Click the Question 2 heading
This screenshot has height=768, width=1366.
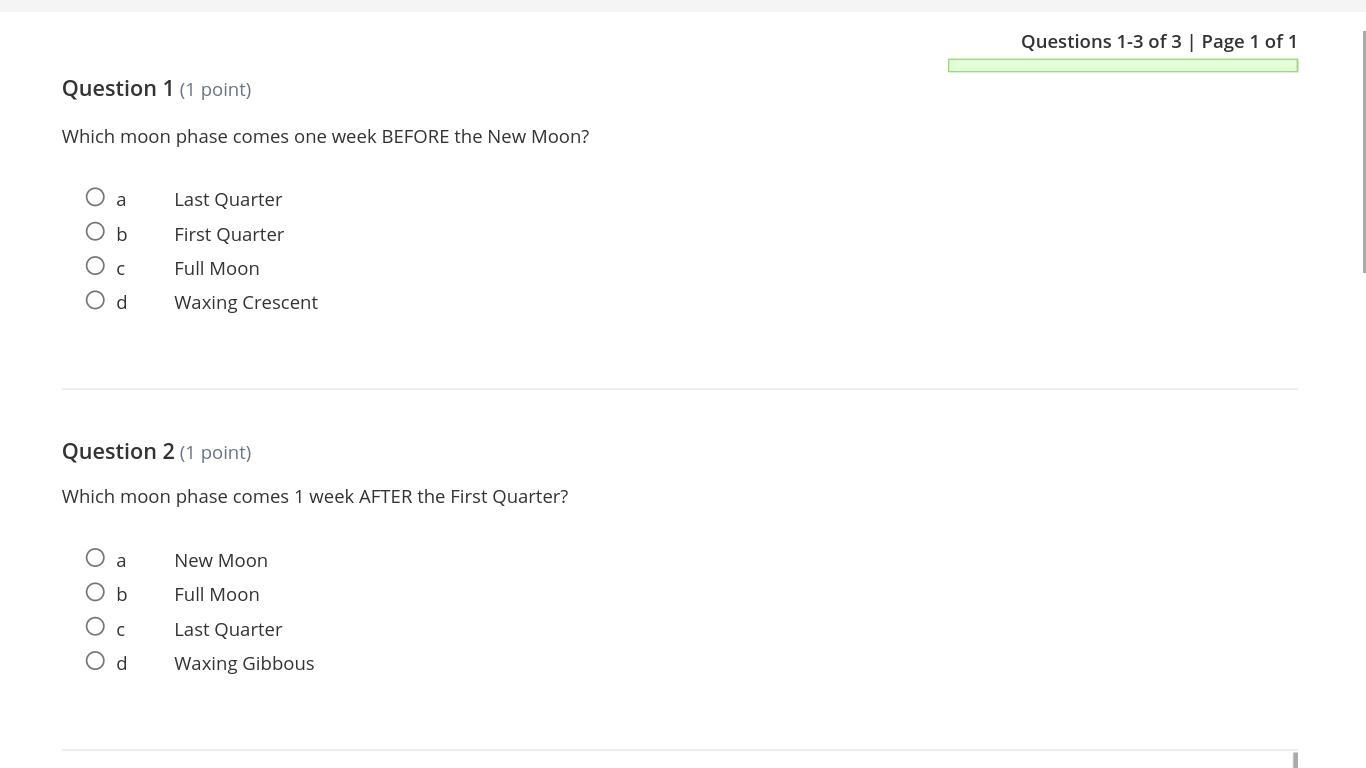(118, 451)
